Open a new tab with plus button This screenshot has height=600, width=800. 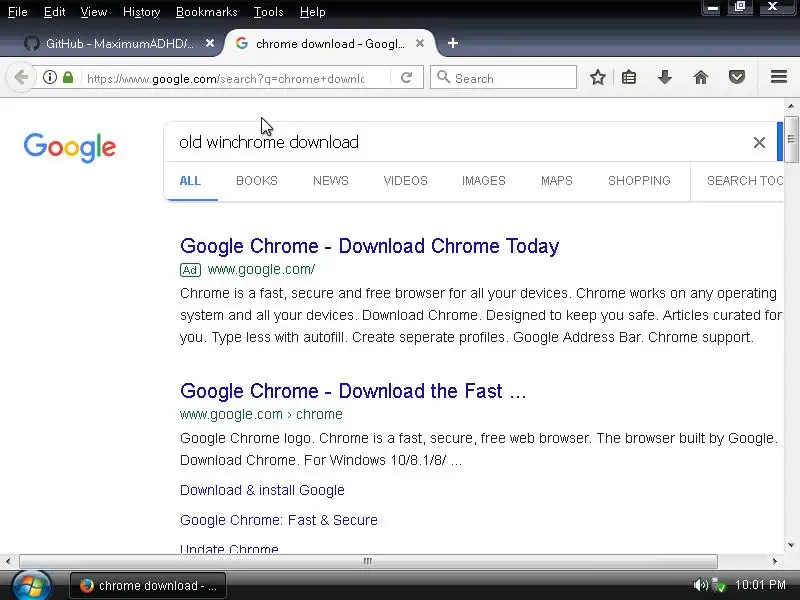pos(453,43)
